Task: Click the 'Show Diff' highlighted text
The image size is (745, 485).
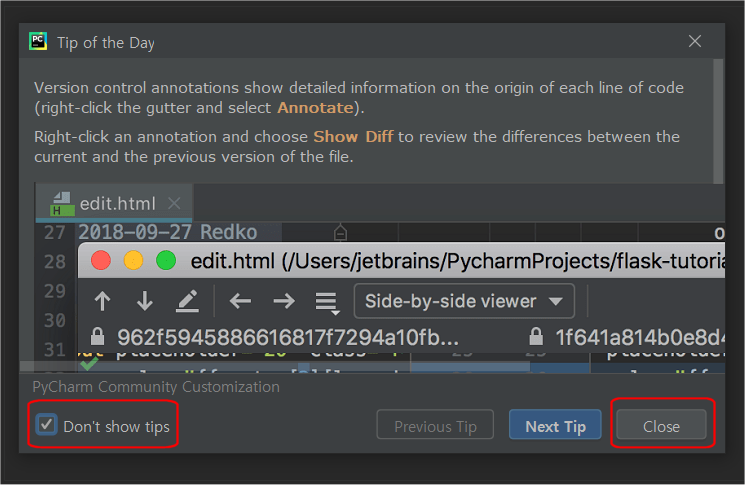Action: coord(353,137)
